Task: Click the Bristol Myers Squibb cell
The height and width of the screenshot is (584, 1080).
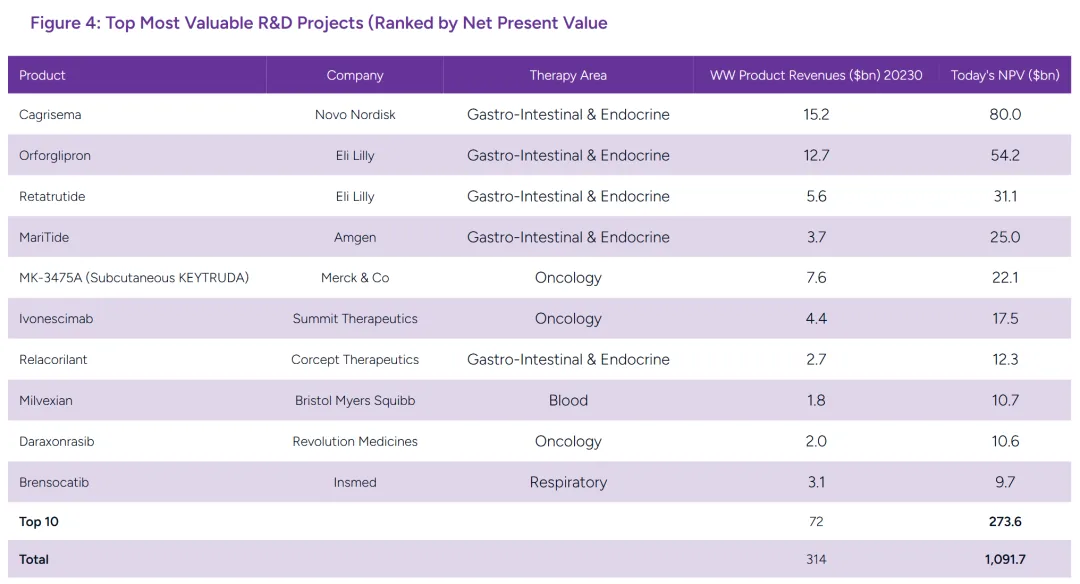Action: [x=355, y=401]
